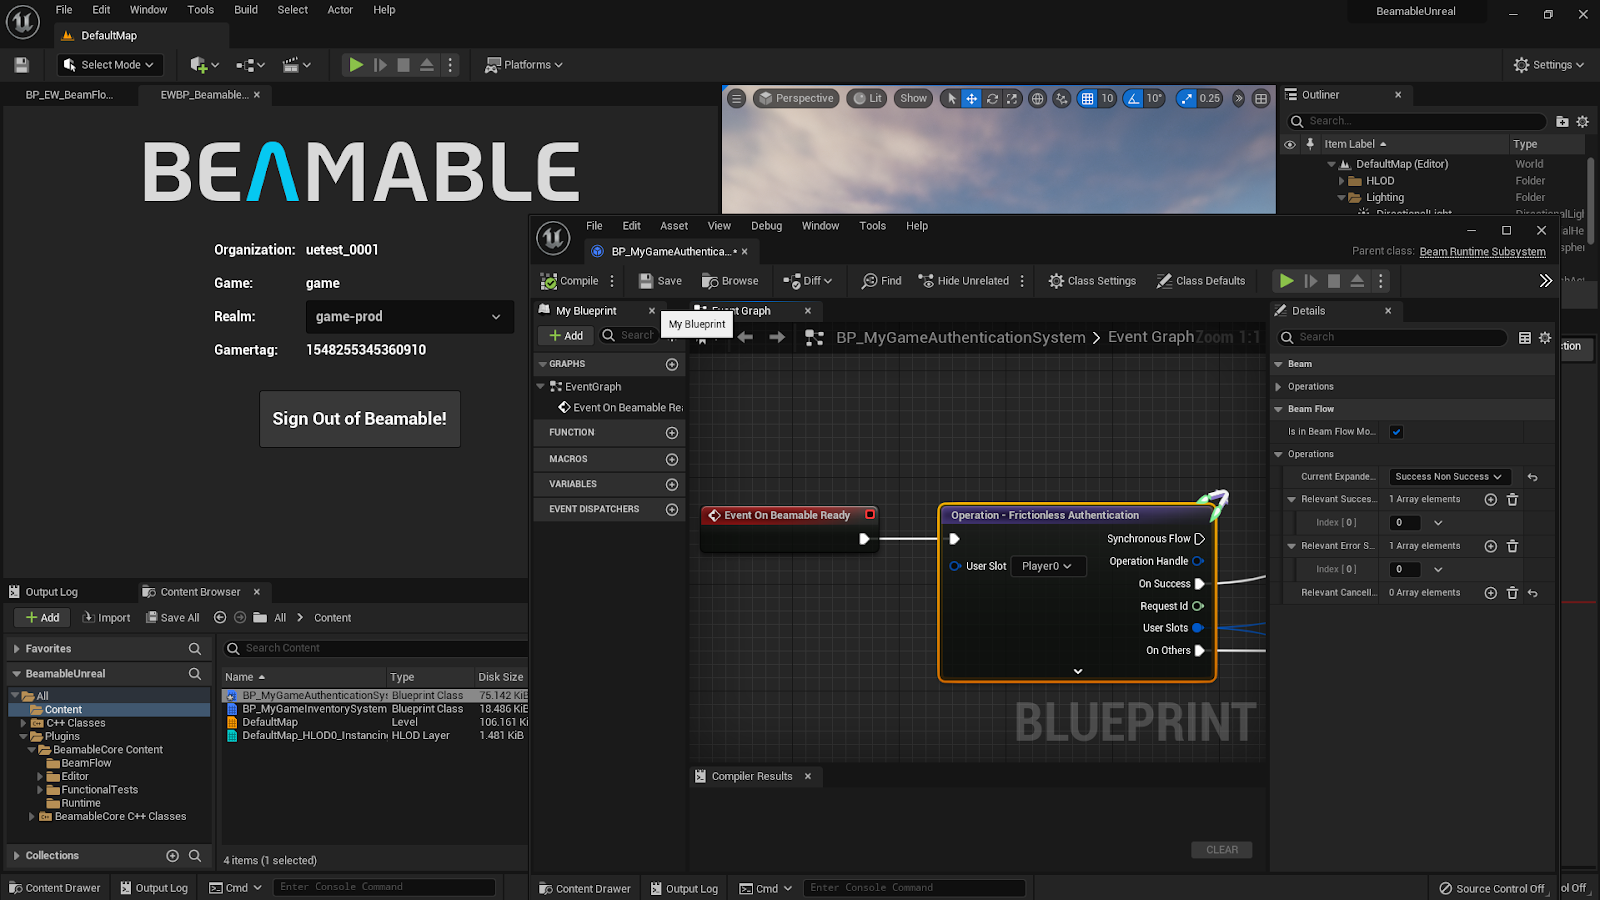Image resolution: width=1600 pixels, height=900 pixels.
Task: Expand the Beam Operations details section
Action: (x=1278, y=387)
